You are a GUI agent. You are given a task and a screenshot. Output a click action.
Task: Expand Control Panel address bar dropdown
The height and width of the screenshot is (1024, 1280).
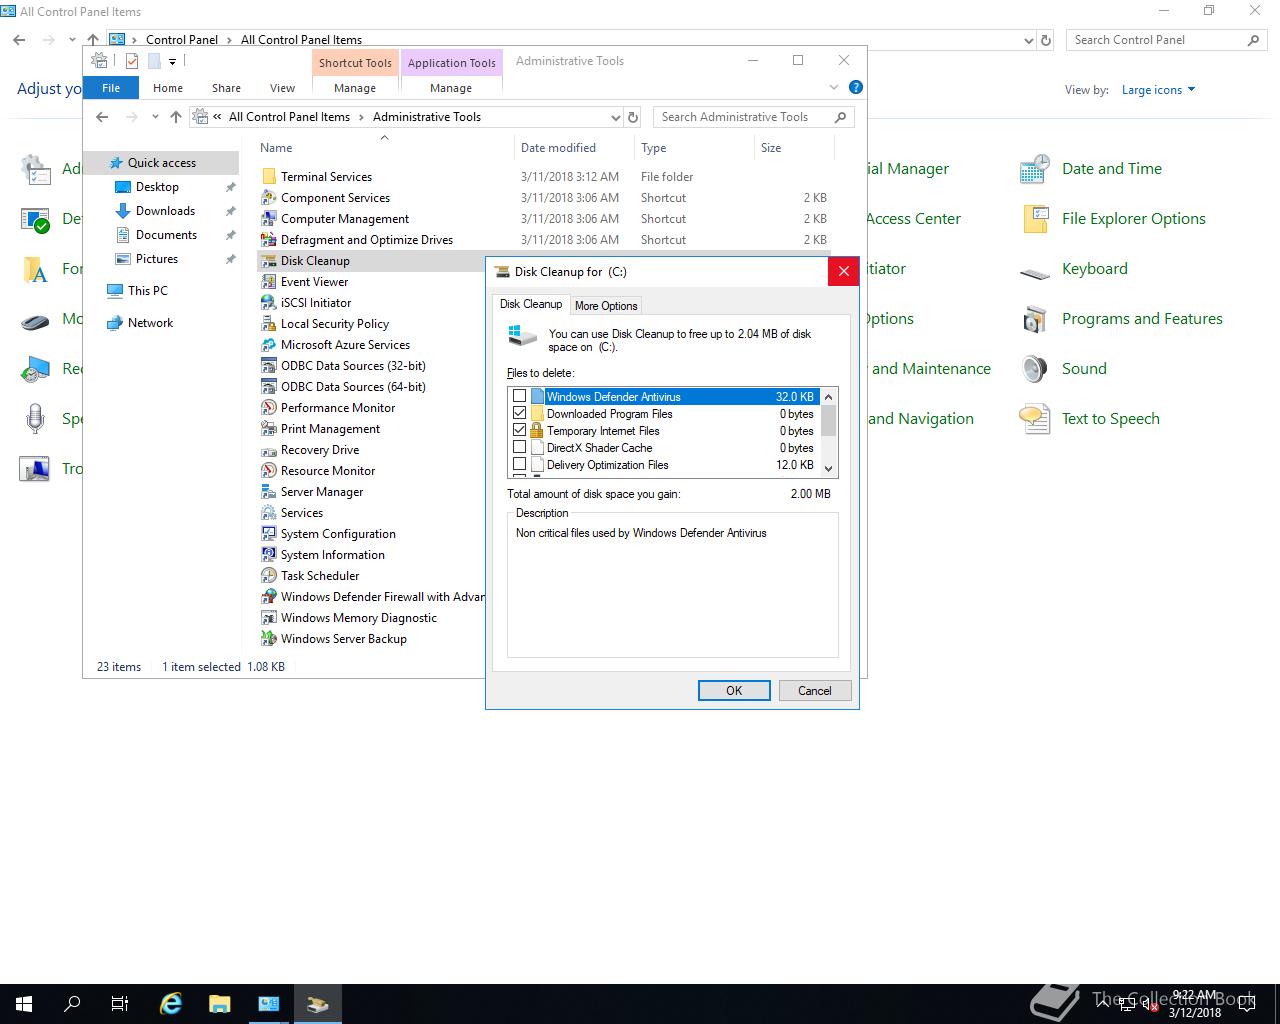pos(1029,41)
